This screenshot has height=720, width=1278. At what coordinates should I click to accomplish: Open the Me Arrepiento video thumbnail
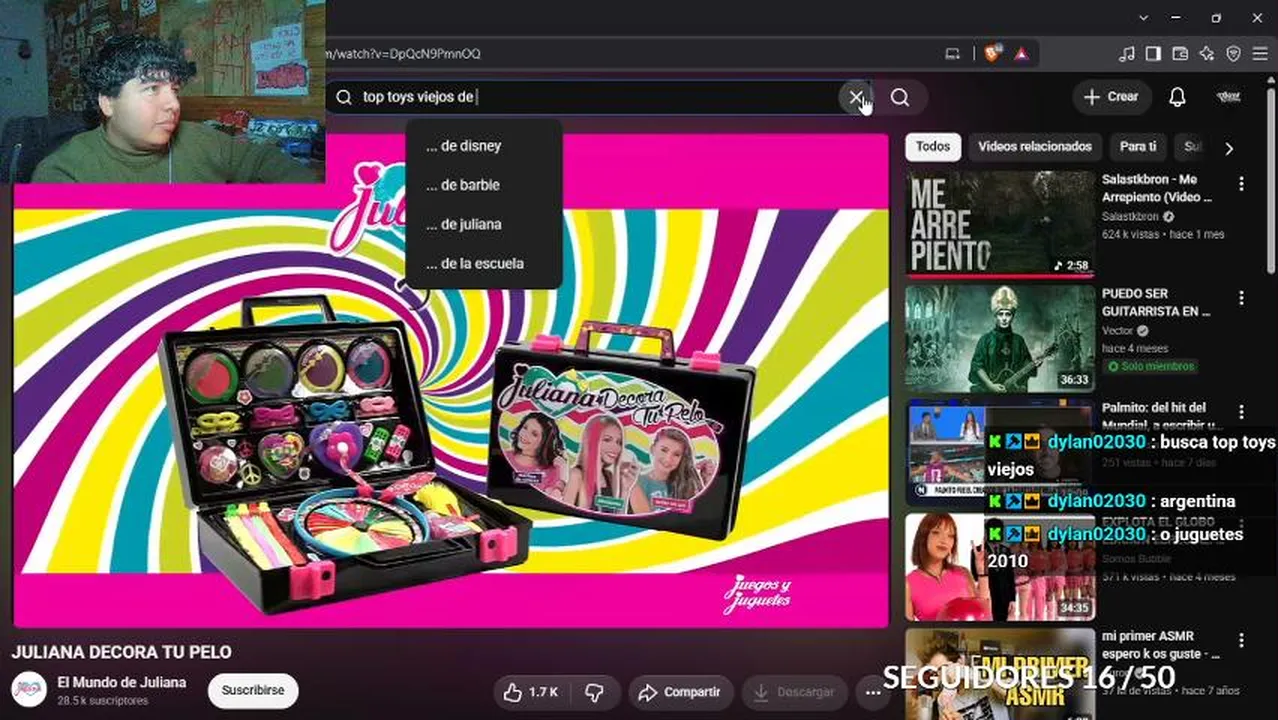click(x=1000, y=223)
